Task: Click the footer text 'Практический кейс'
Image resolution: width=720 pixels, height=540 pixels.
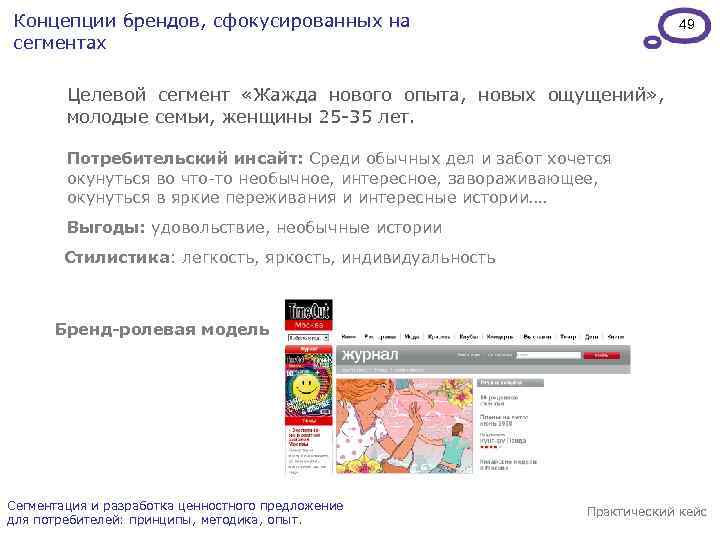Action: [647, 512]
